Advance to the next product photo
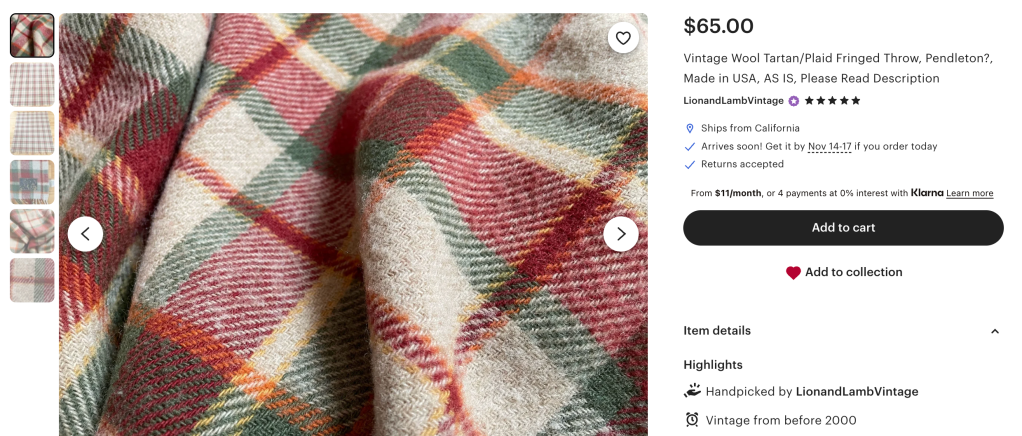1022x436 pixels. (x=621, y=234)
